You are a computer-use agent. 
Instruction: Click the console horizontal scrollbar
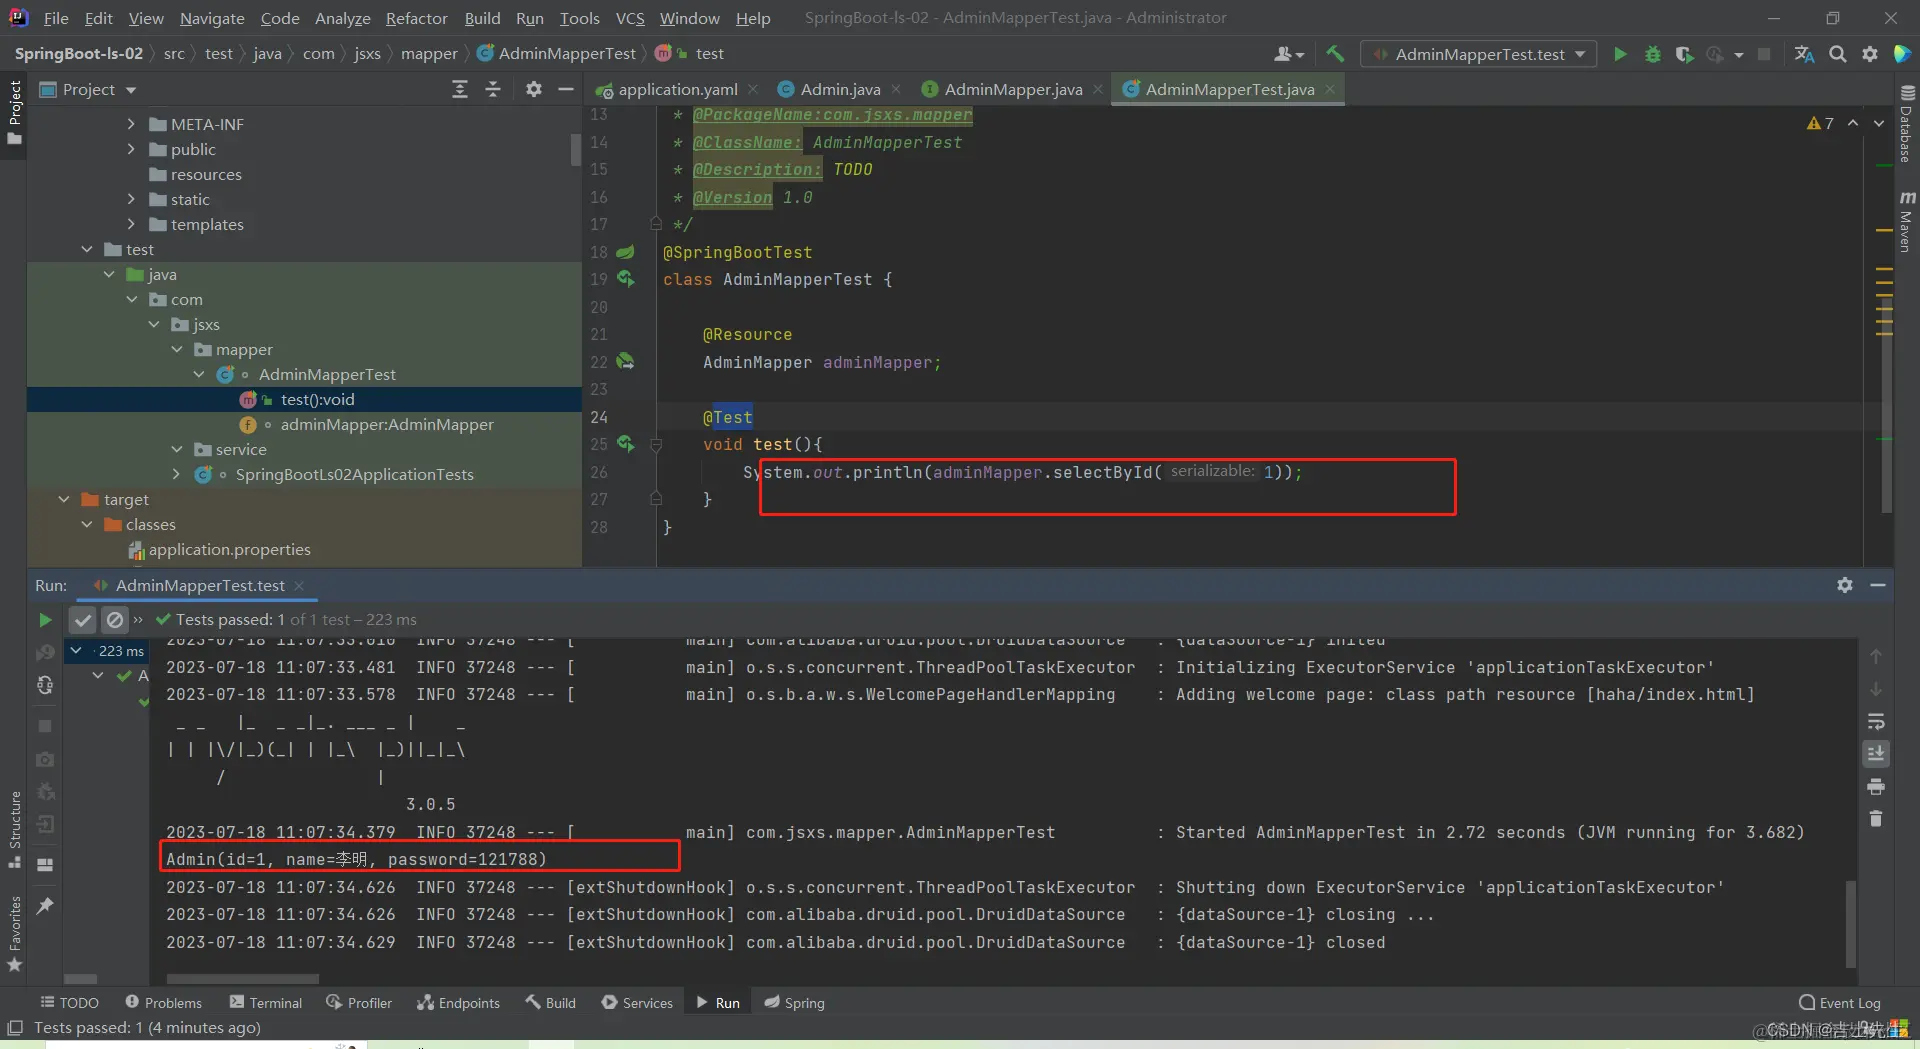pos(242,979)
